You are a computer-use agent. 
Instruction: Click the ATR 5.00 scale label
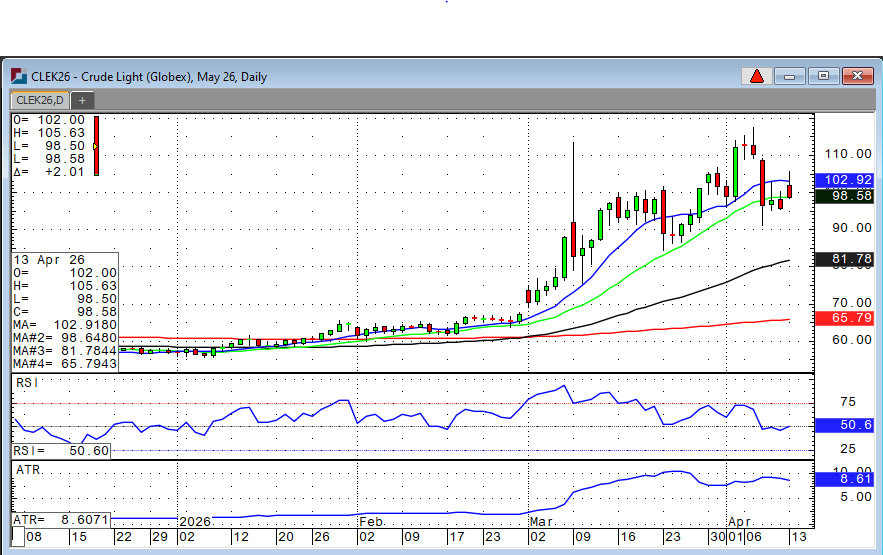(856, 497)
